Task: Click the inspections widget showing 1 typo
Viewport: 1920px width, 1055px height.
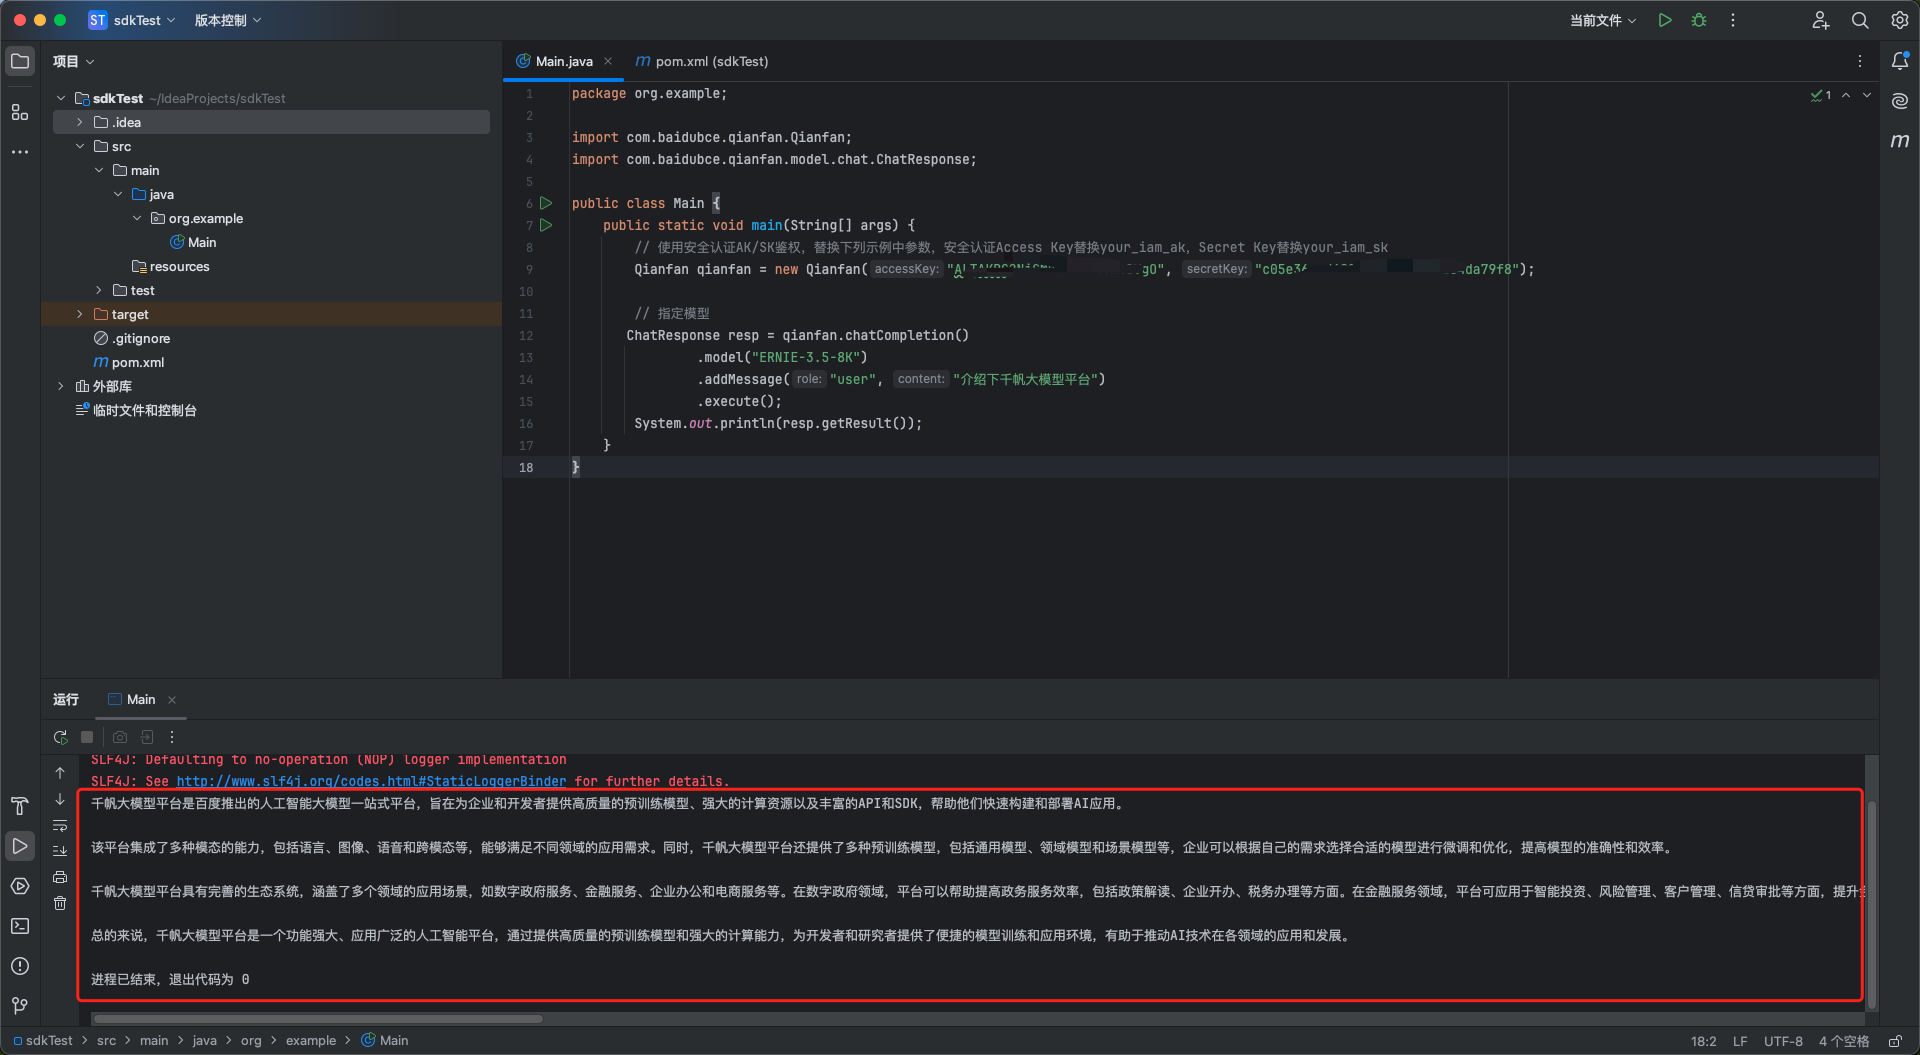Action: pyautogui.click(x=1821, y=95)
